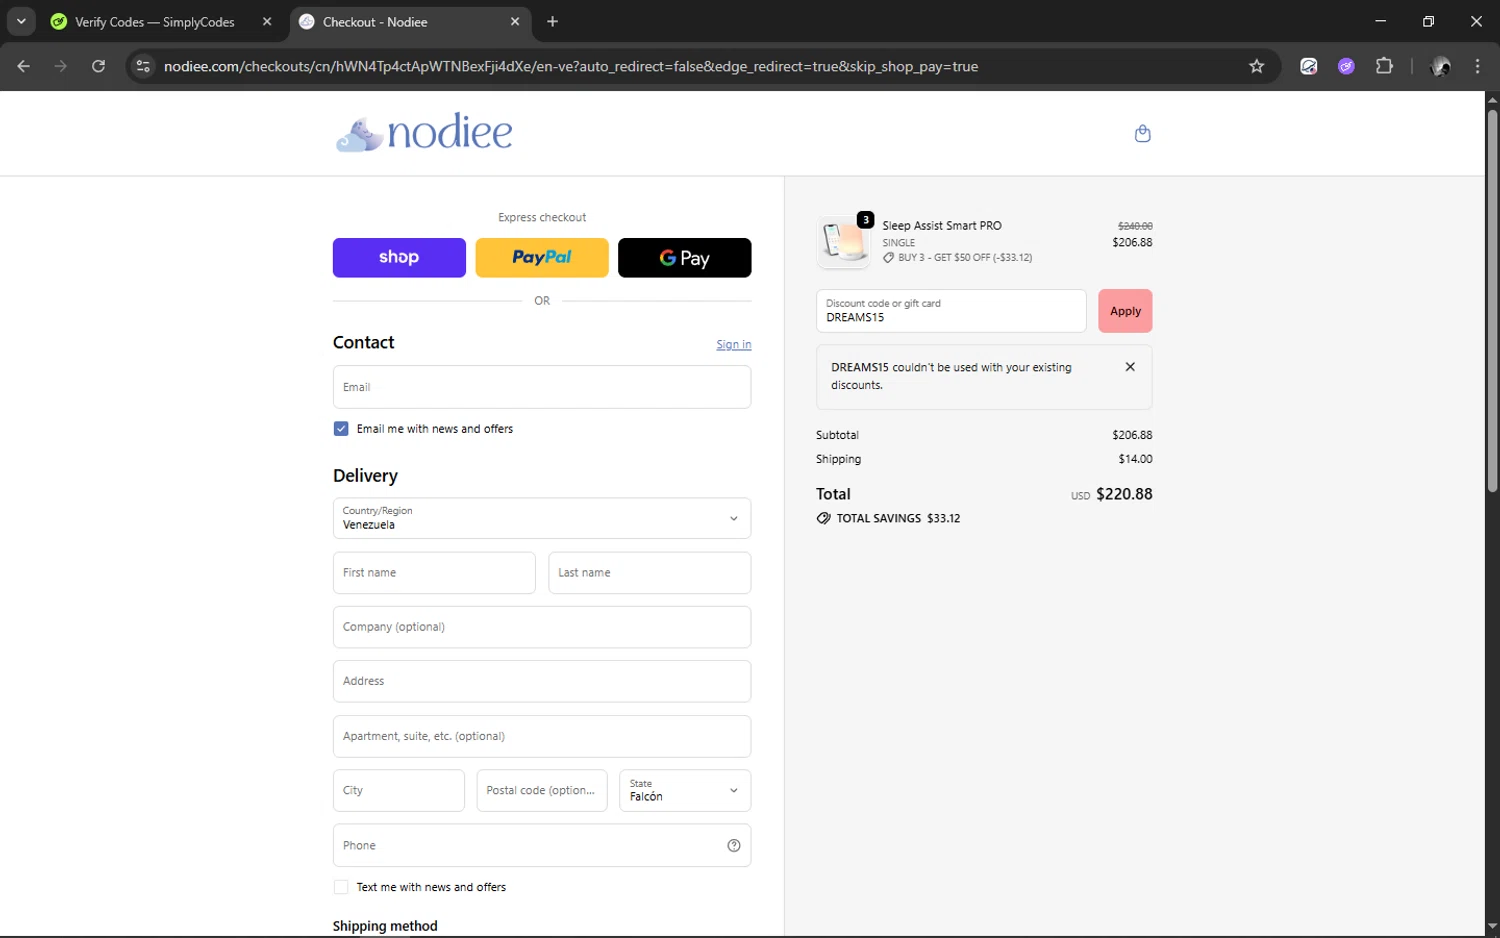1500x938 pixels.
Task: Click the nodiee logo
Action: (x=424, y=133)
